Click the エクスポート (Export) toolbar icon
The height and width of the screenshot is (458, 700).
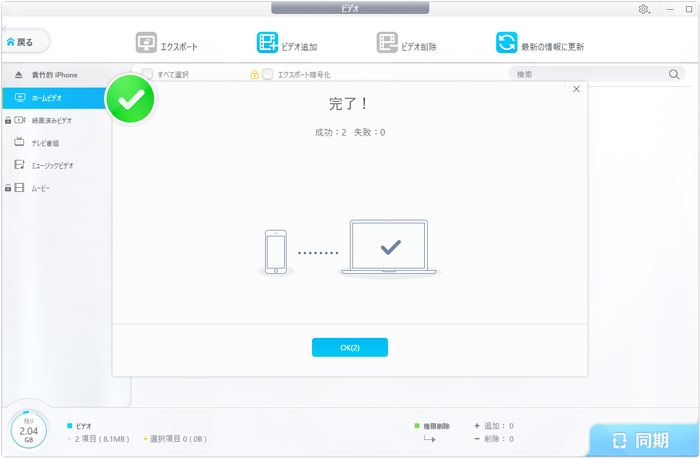coord(146,44)
